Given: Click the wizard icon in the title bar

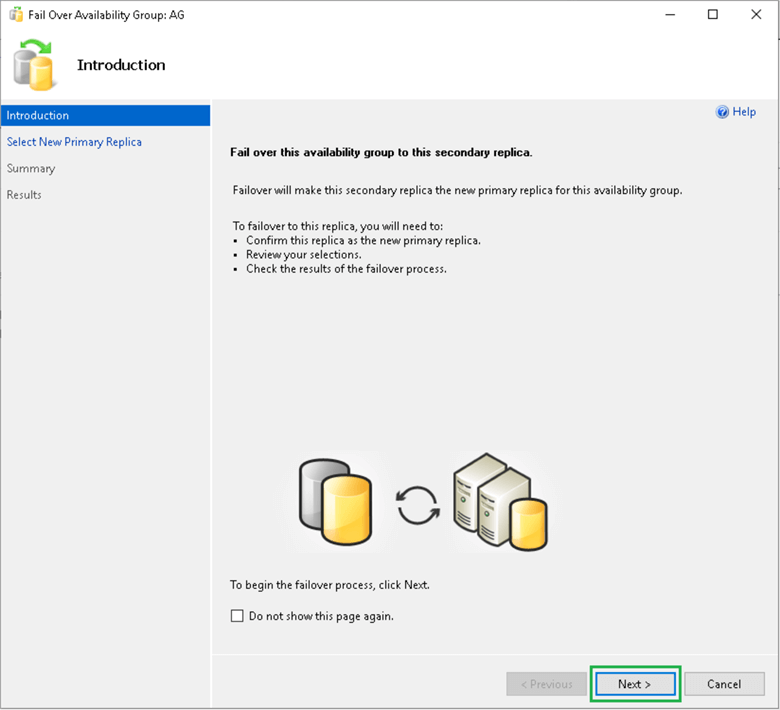Looking at the screenshot, I should click(x=16, y=15).
